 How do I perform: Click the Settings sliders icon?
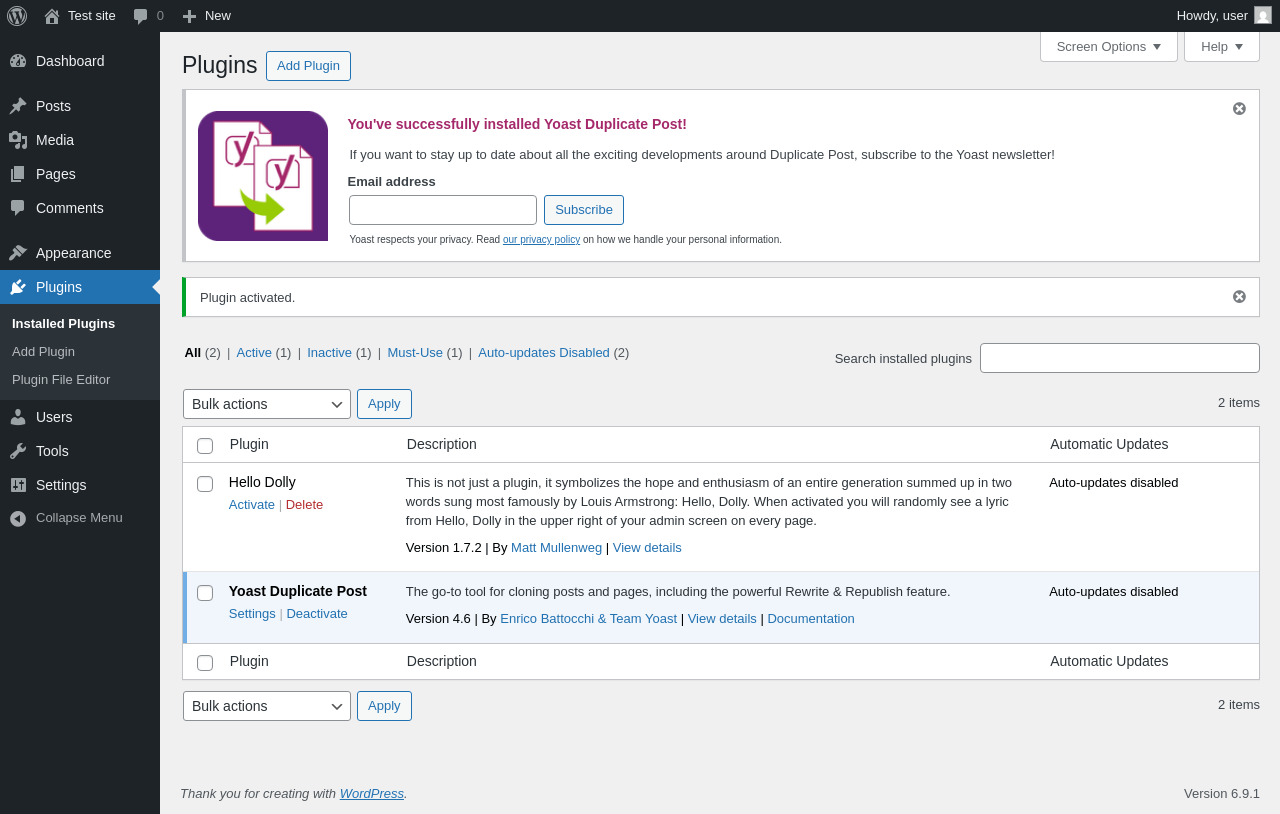coord(18,485)
